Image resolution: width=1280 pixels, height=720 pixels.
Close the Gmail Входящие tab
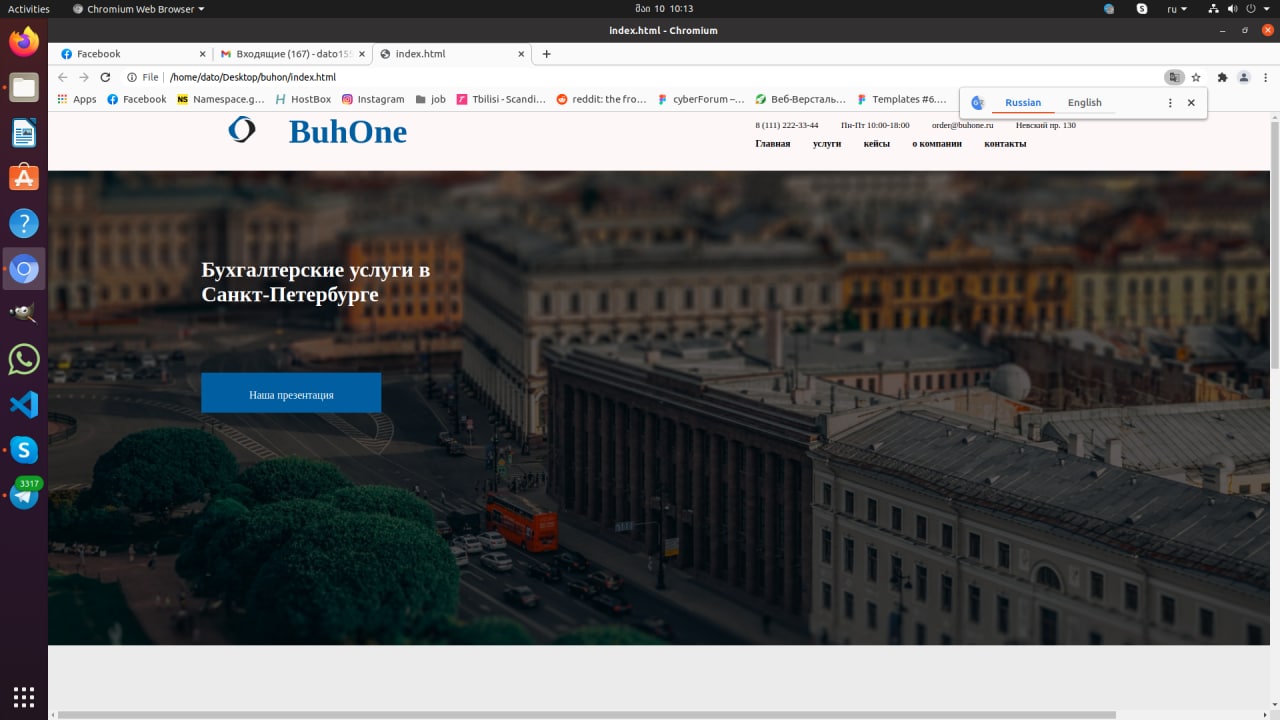click(x=362, y=54)
